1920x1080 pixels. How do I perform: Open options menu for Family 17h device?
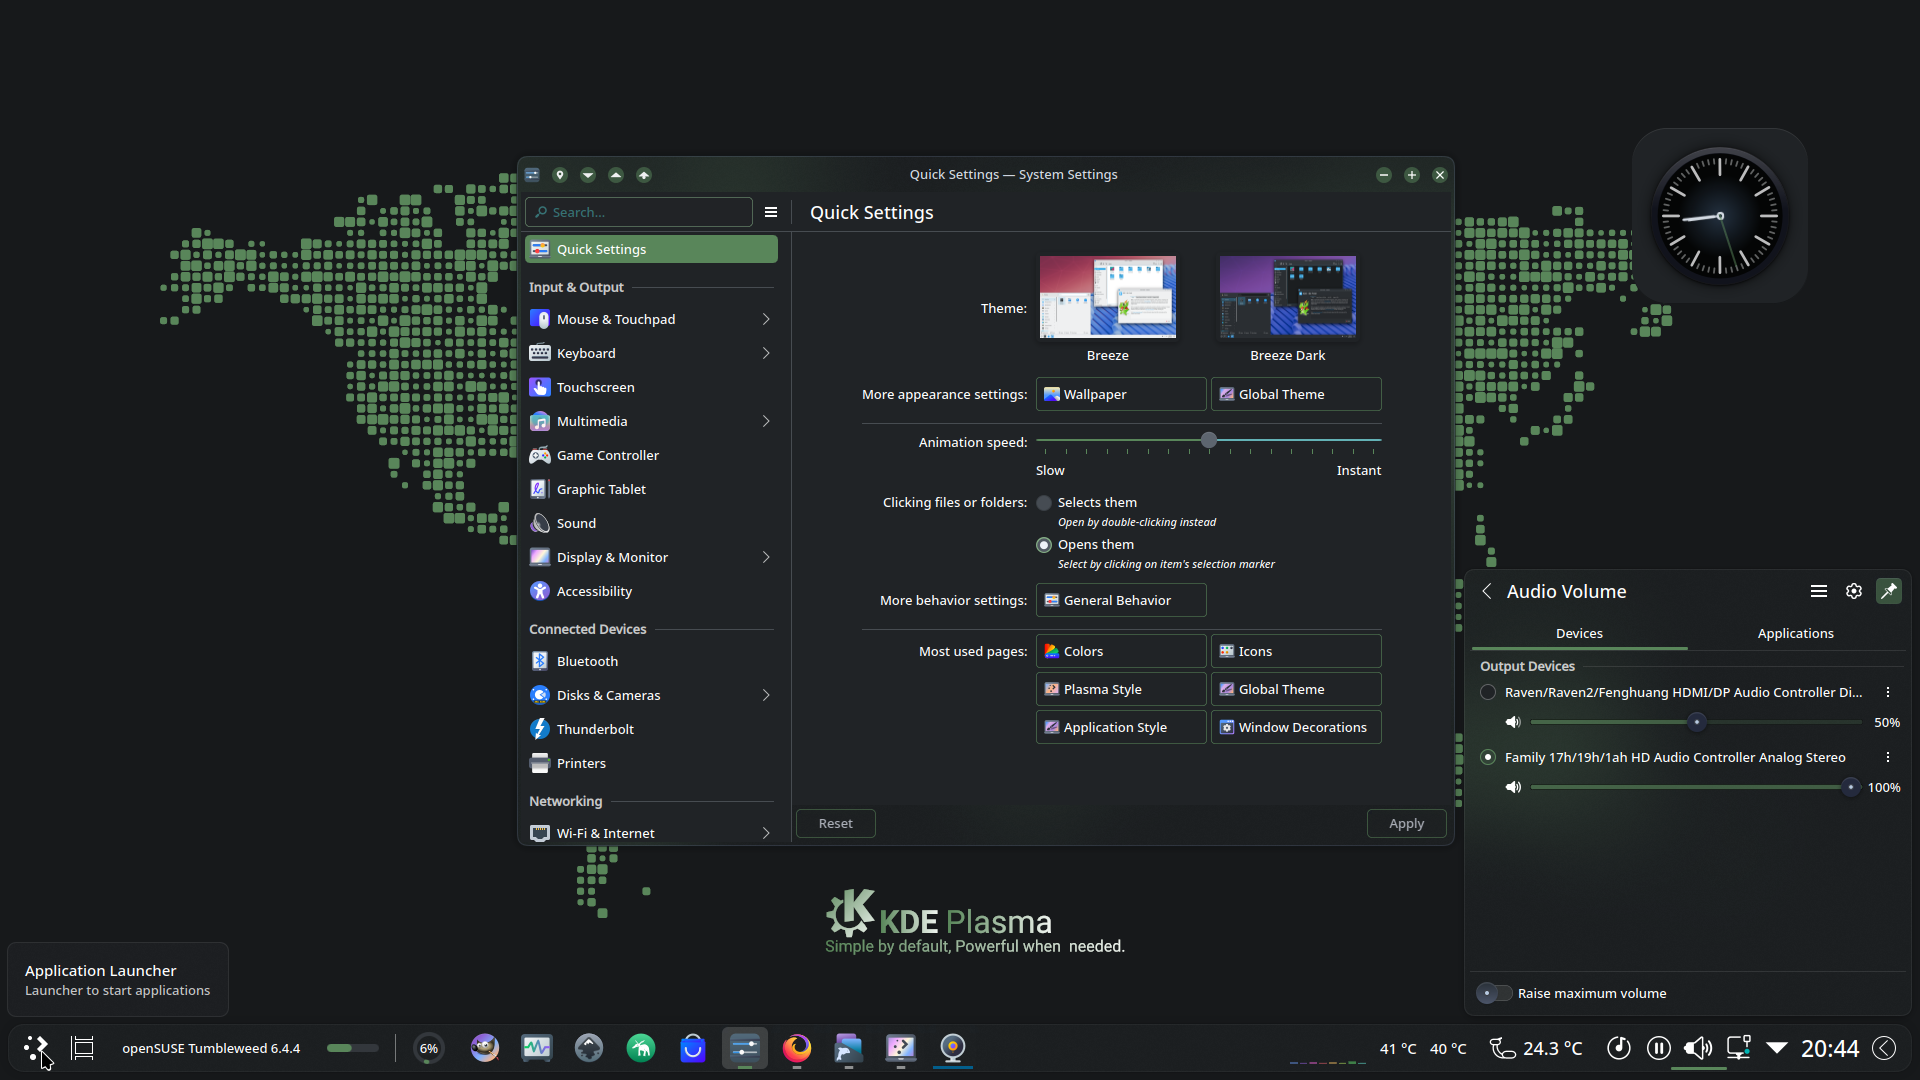tap(1888, 757)
